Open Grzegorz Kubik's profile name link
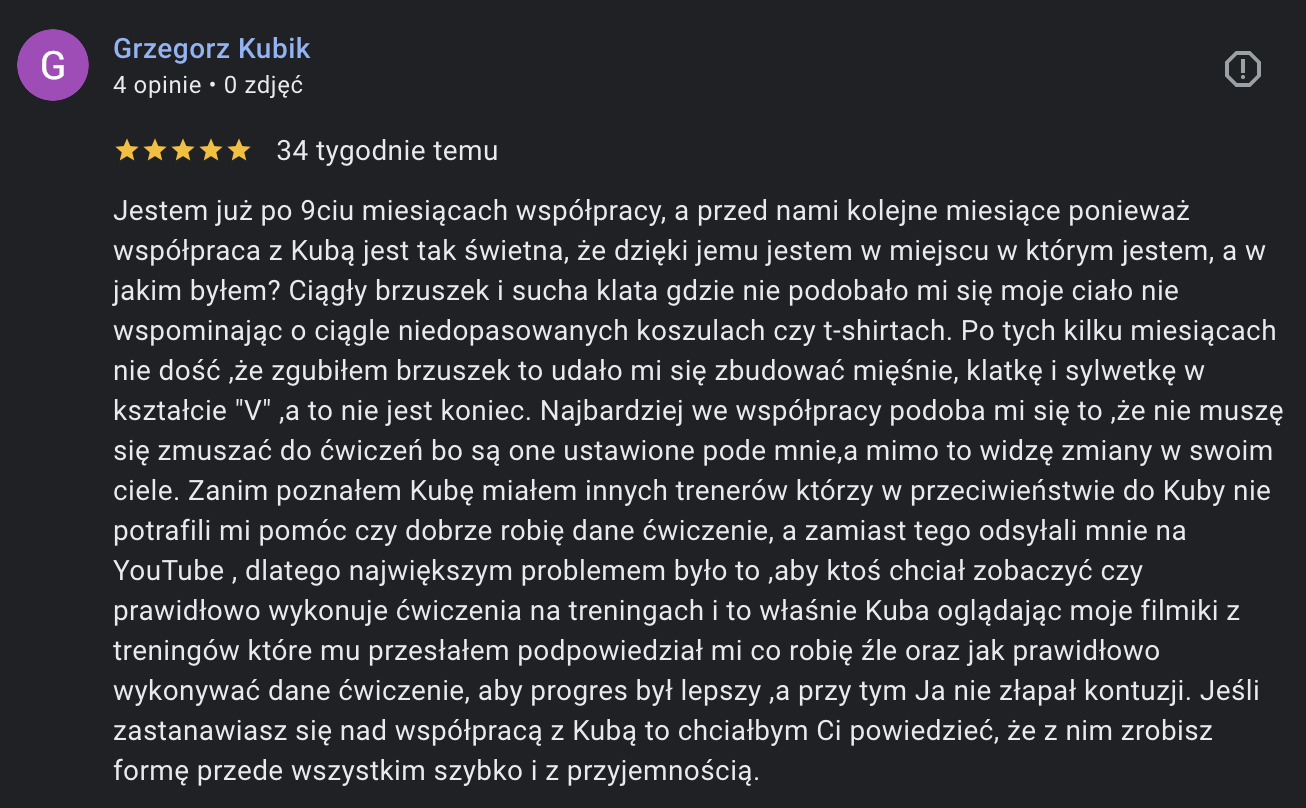The width and height of the screenshot is (1306, 808). pos(212,48)
